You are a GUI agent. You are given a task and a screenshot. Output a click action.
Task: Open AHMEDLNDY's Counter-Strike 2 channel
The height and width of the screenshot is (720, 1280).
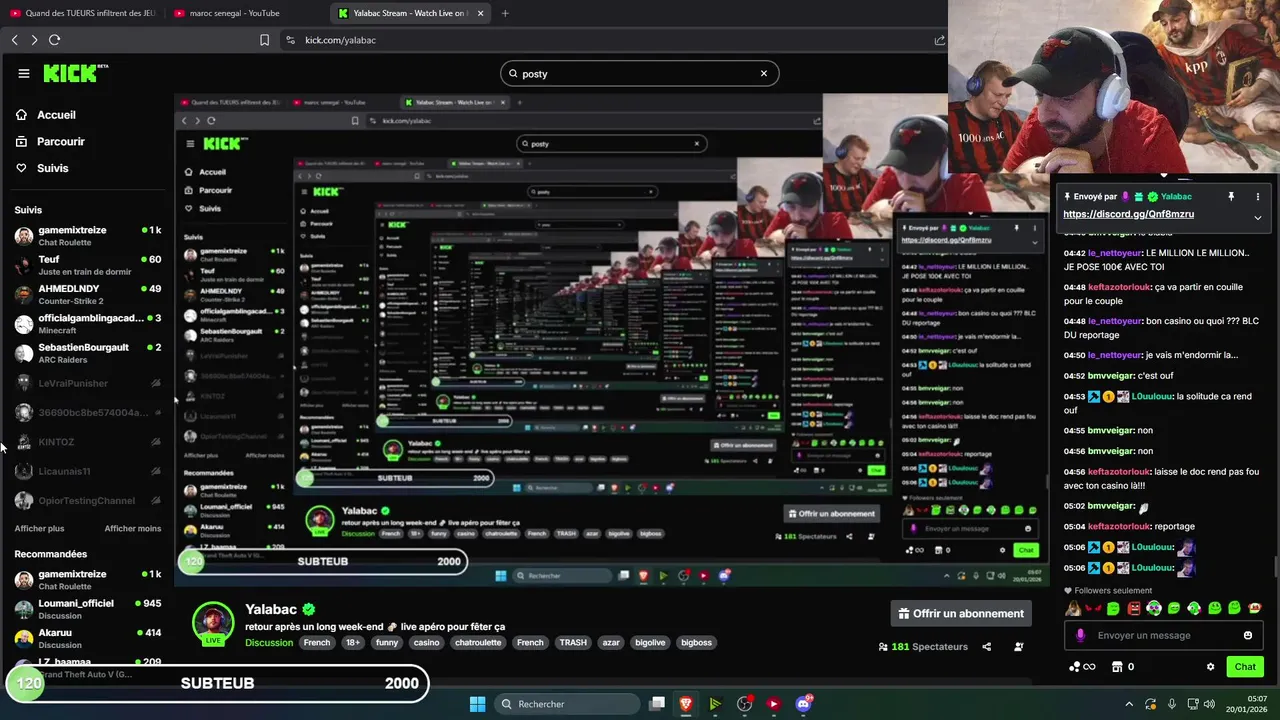coord(88,294)
